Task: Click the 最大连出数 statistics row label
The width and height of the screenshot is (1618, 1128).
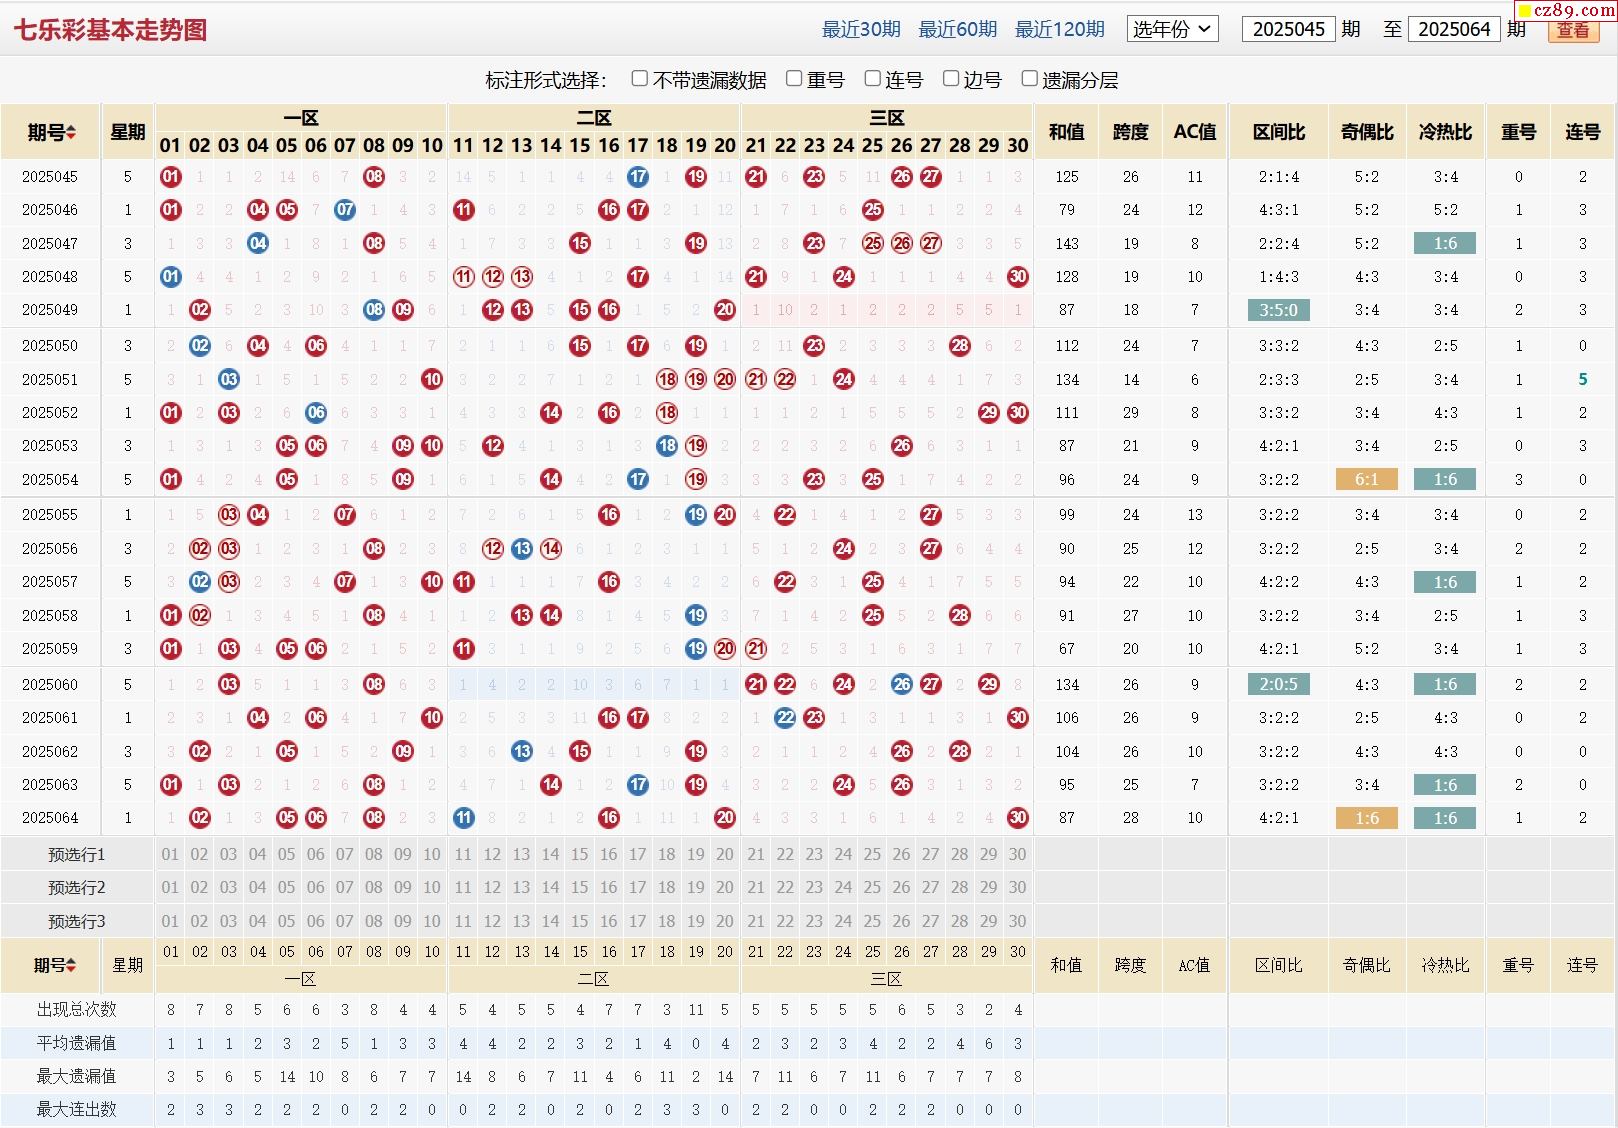Action: pyautogui.click(x=77, y=1110)
